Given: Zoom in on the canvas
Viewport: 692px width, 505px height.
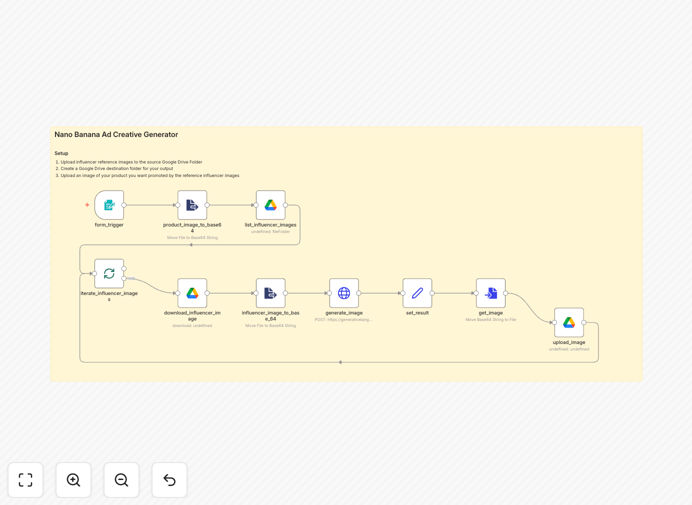Looking at the screenshot, I should tap(73, 480).
